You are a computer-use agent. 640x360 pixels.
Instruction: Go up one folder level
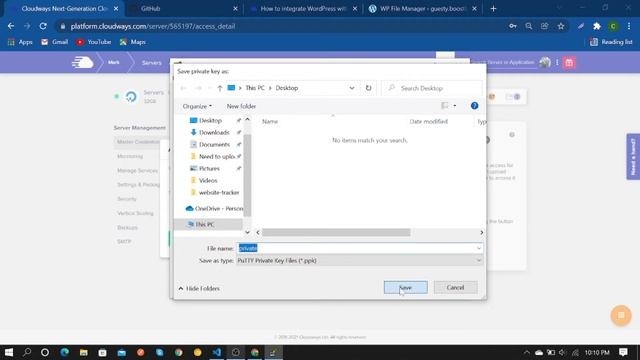(220, 88)
